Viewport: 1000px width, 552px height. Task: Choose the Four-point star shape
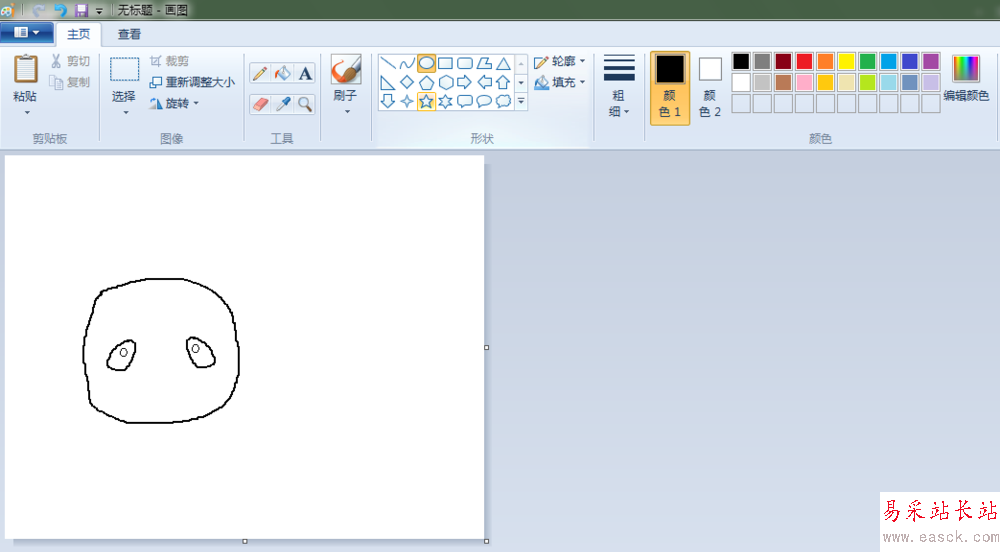[407, 101]
